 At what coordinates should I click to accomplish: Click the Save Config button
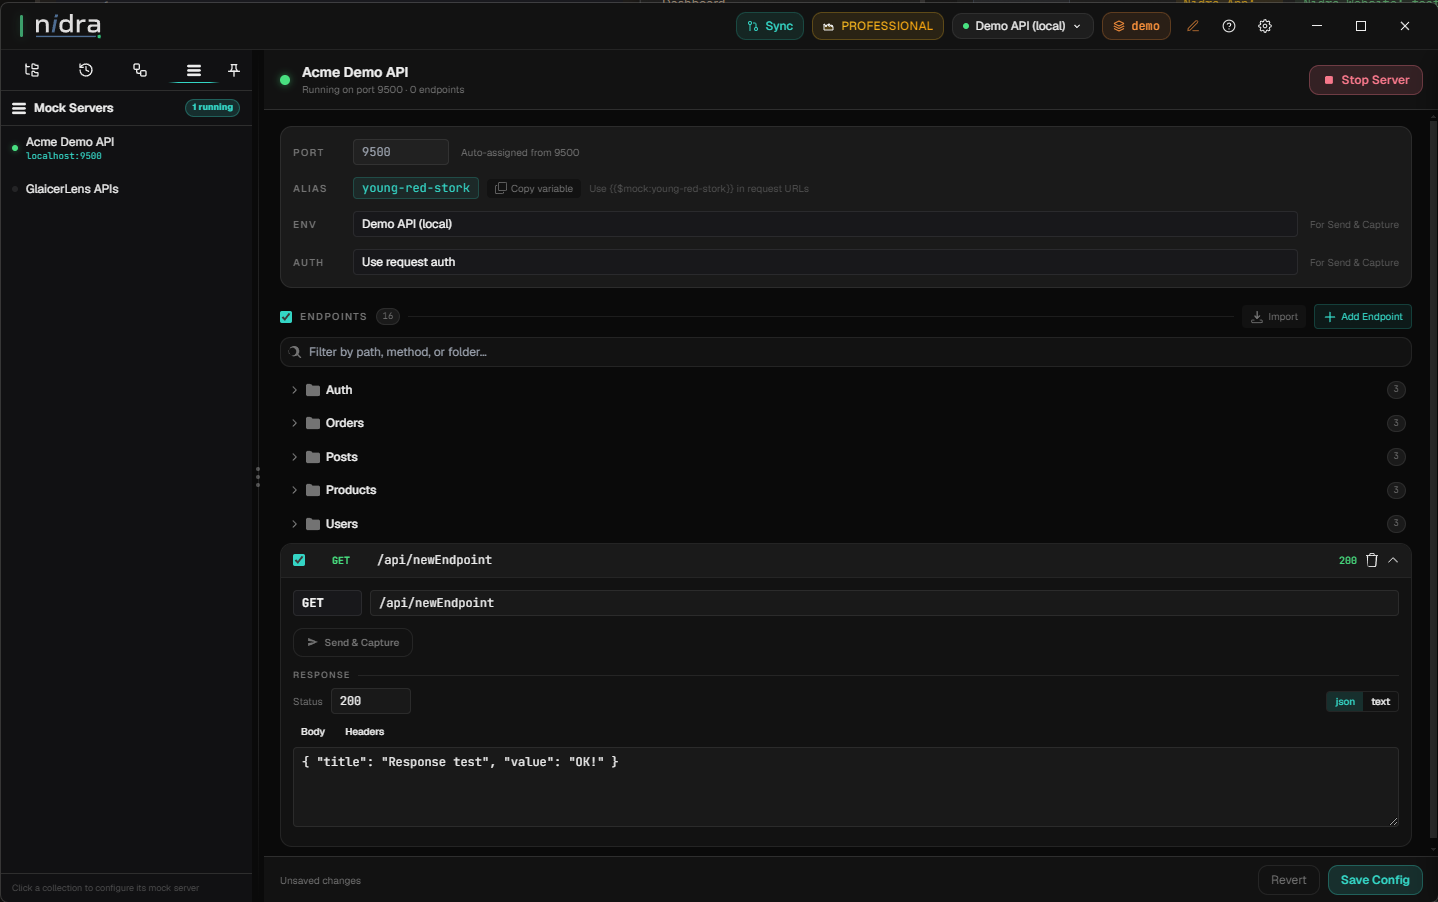[1375, 880]
